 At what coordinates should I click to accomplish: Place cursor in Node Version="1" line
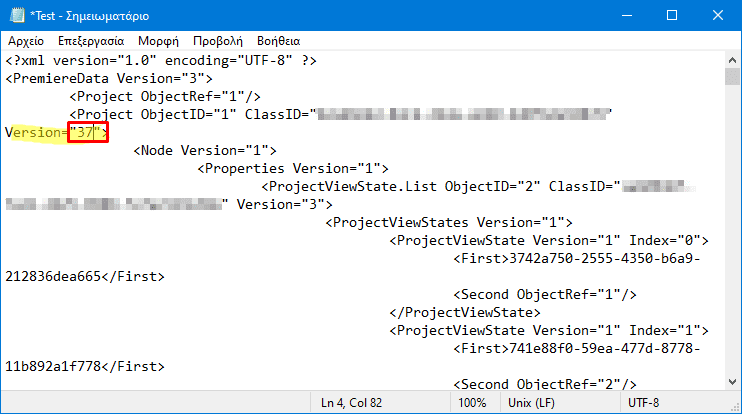pyautogui.click(x=191, y=150)
